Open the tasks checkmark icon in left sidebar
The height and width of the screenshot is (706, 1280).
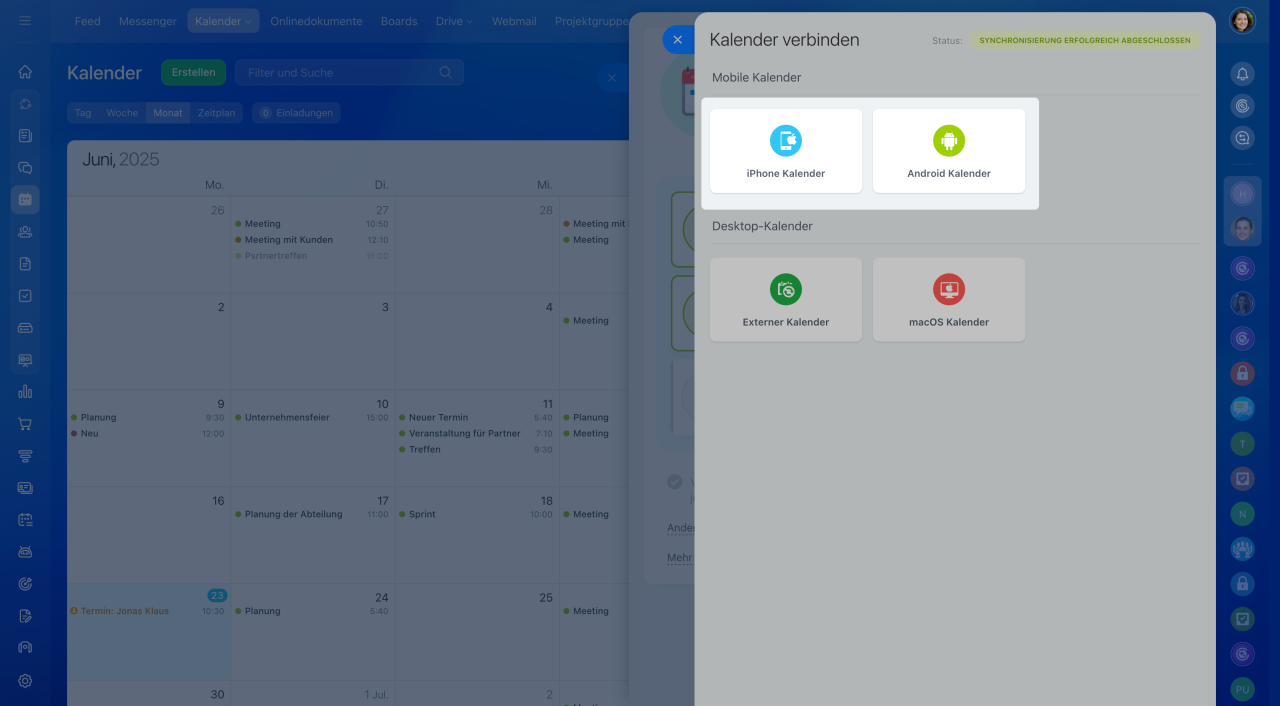pos(25,296)
